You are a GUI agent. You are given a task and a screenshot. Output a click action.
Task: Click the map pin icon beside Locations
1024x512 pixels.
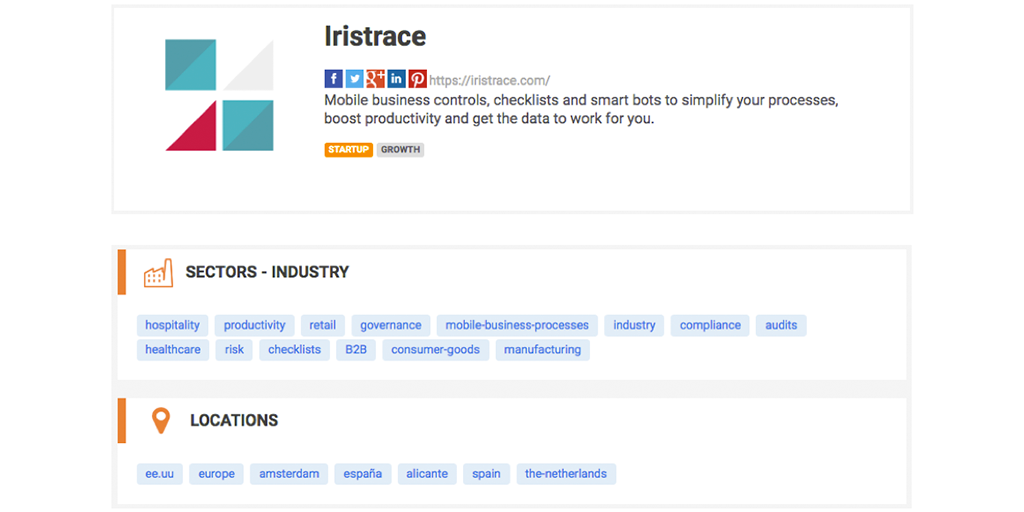(161, 421)
